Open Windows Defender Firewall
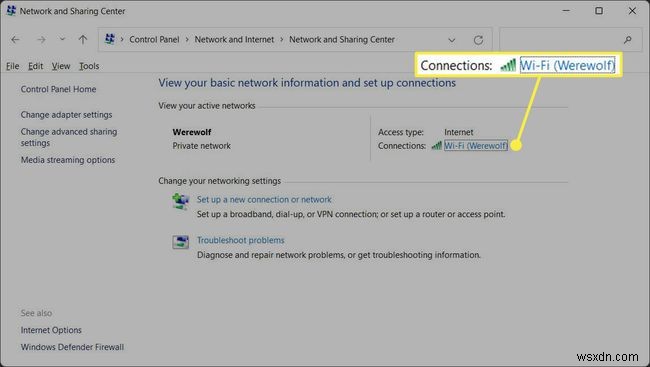Viewport: 650px width, 367px height. 72,347
